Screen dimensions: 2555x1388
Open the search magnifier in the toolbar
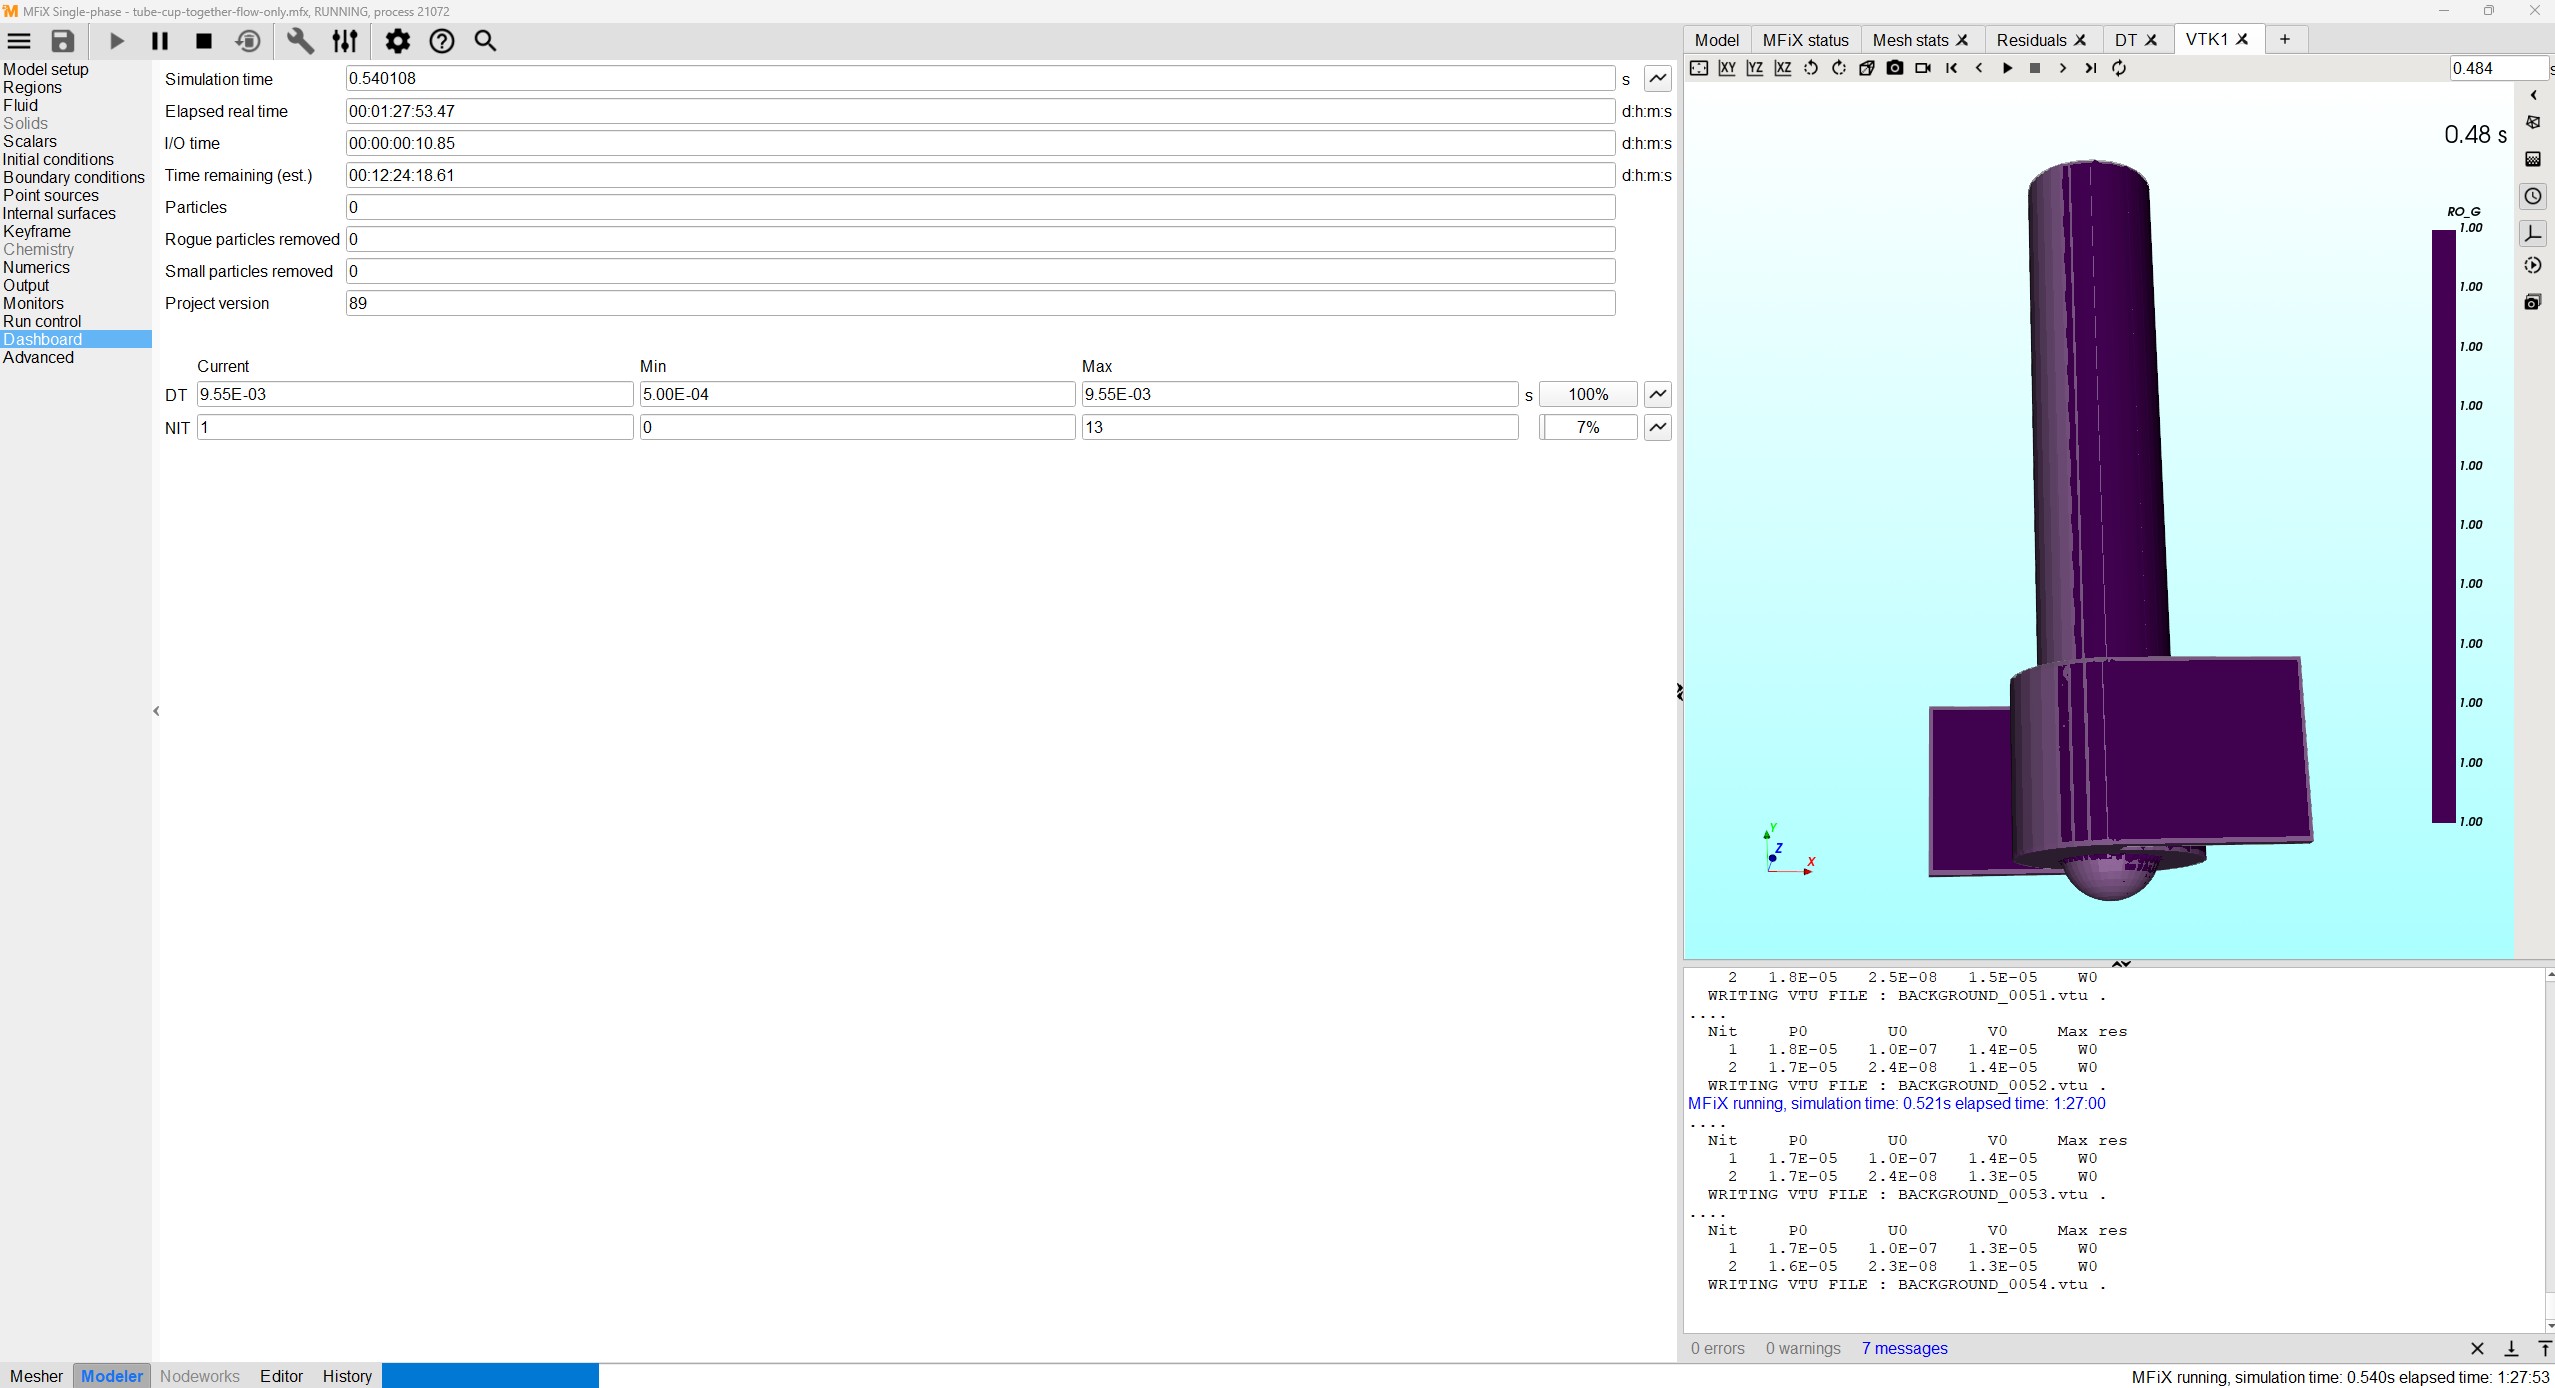[x=485, y=41]
